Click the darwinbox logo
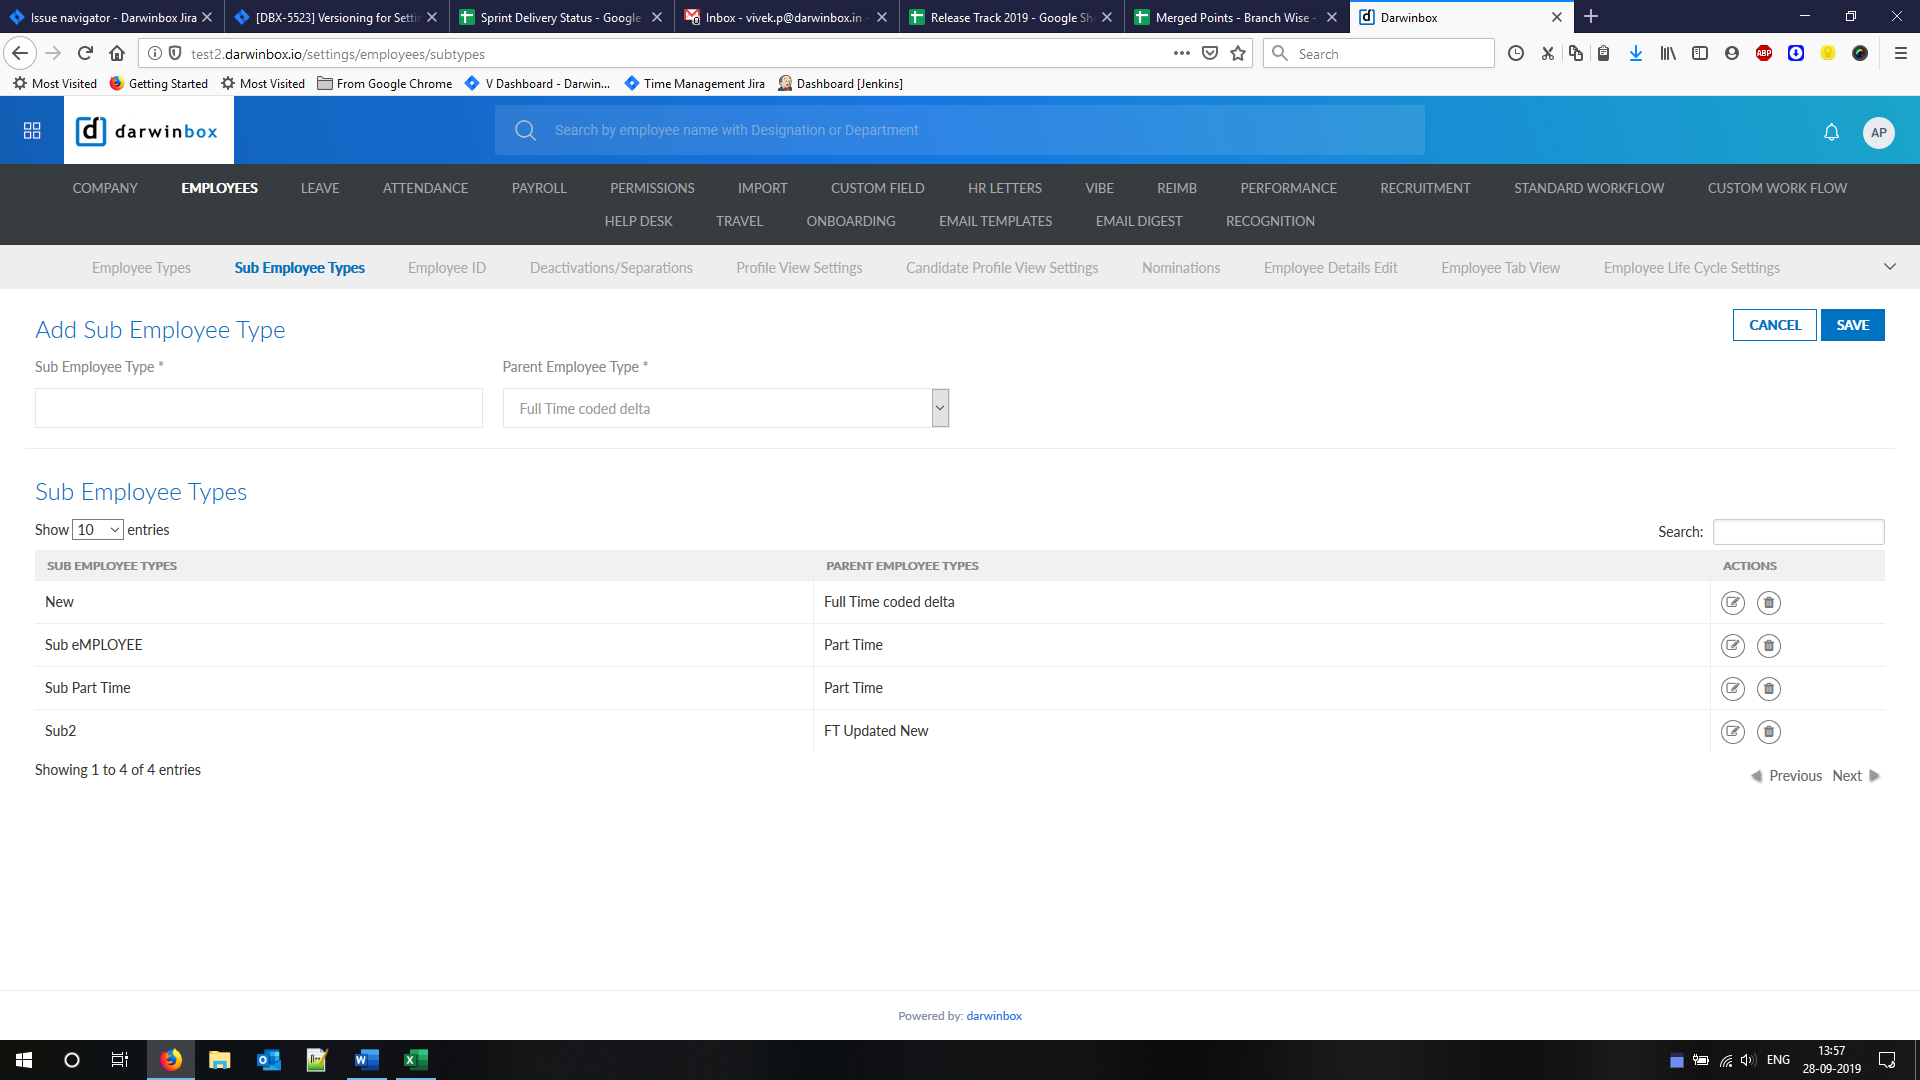This screenshot has width=1920, height=1080. click(148, 131)
